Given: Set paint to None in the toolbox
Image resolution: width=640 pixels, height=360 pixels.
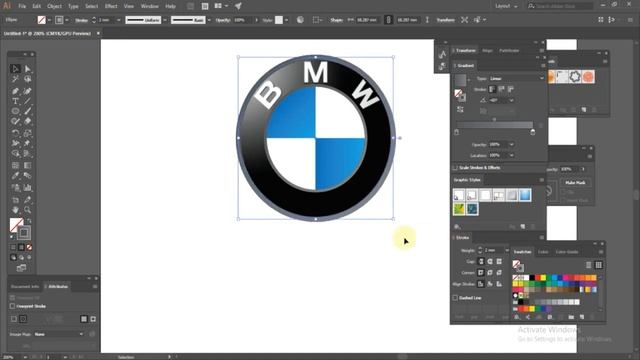Looking at the screenshot, I should pos(29,247).
